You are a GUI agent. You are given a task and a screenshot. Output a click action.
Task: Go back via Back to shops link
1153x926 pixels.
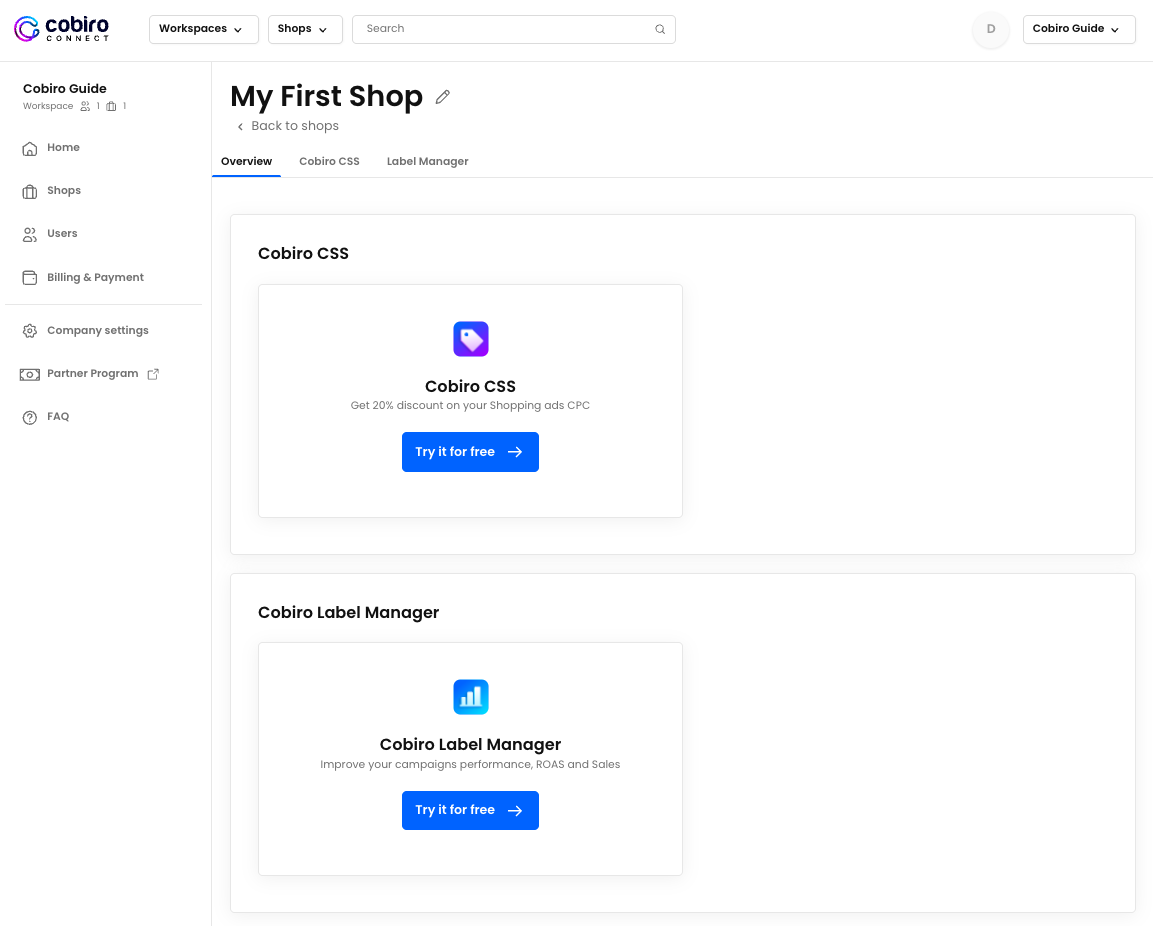point(295,126)
